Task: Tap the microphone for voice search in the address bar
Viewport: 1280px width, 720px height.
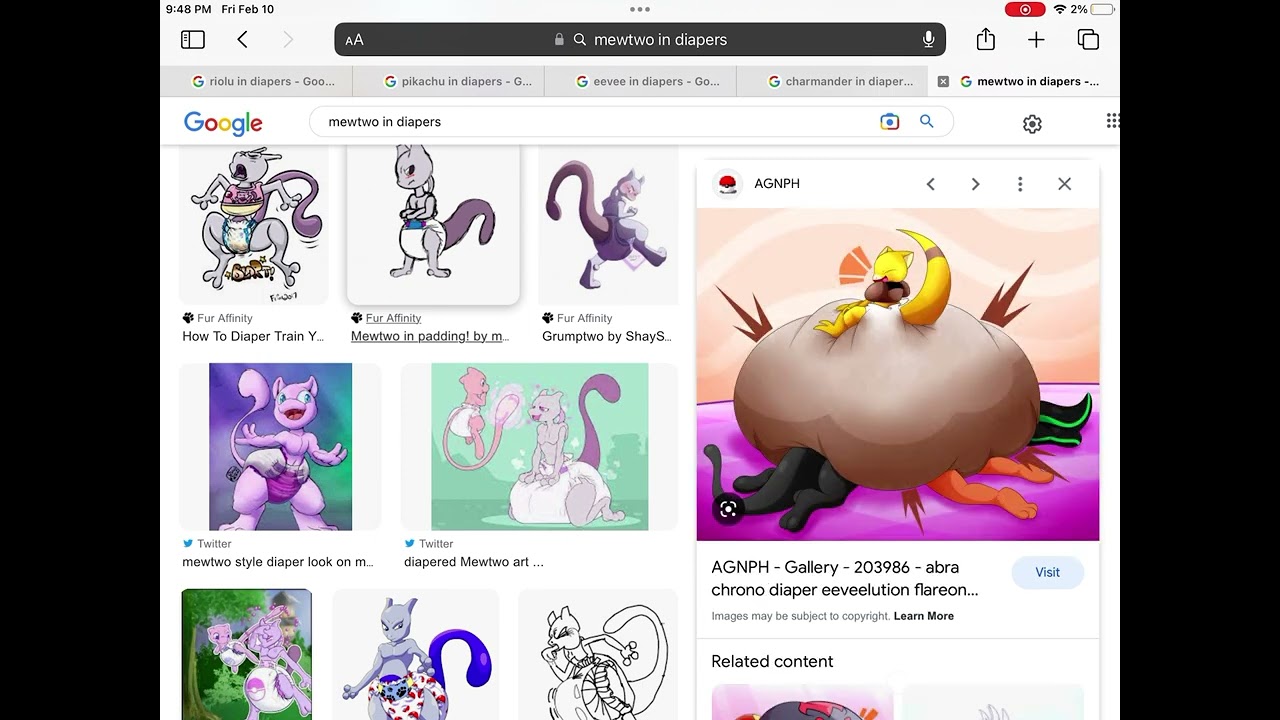Action: [928, 40]
